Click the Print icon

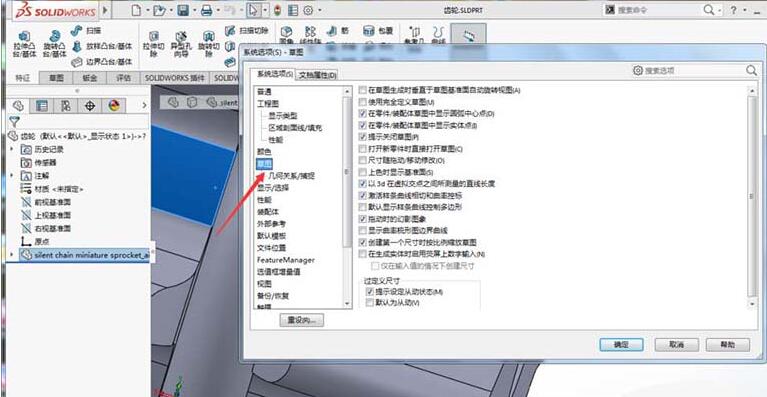(x=206, y=10)
